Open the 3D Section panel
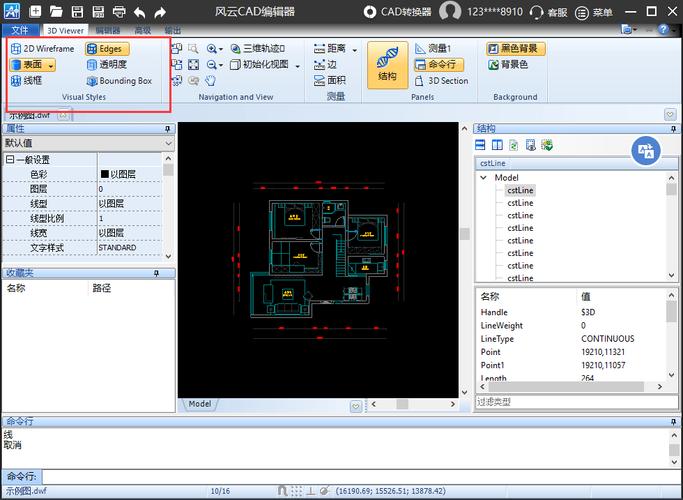Image resolution: width=683 pixels, height=500 pixels. [441, 81]
